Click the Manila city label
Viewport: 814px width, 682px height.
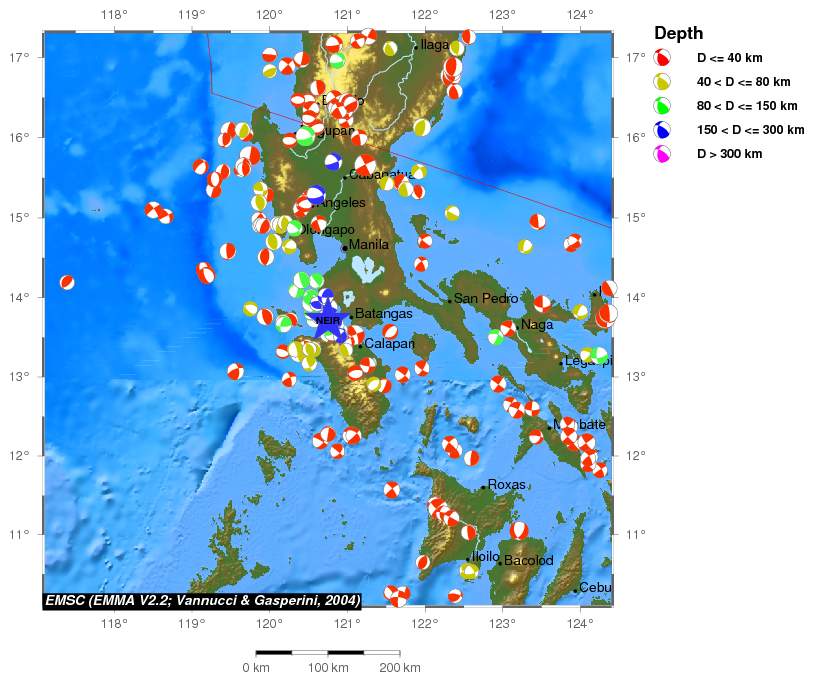click(369, 245)
